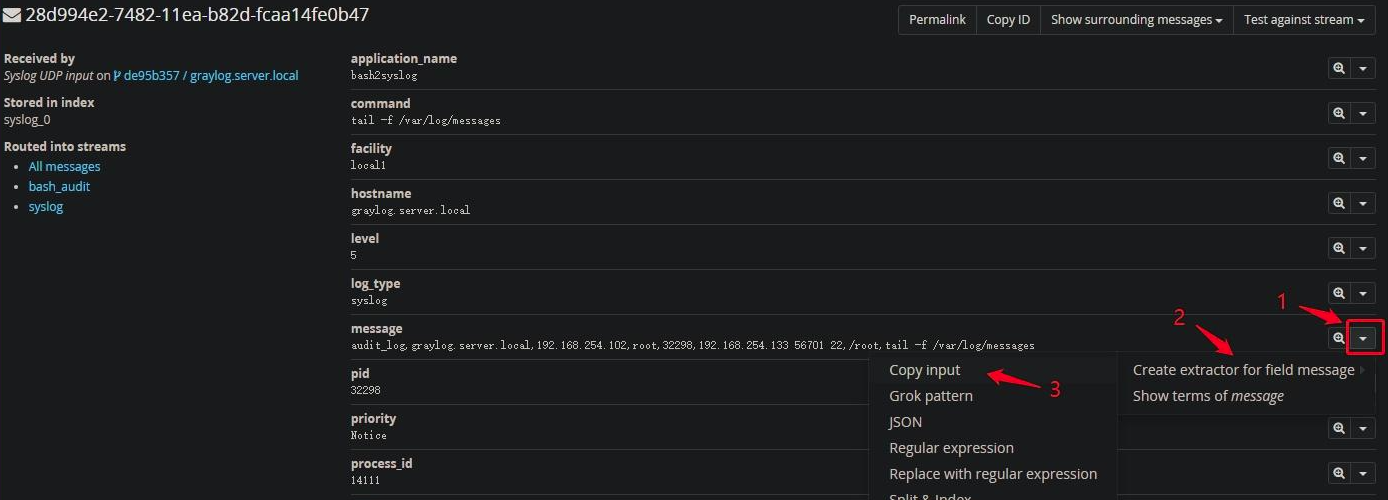This screenshot has width=1388, height=500.
Task: Open the graylog.server.local node link
Action: coord(244,75)
